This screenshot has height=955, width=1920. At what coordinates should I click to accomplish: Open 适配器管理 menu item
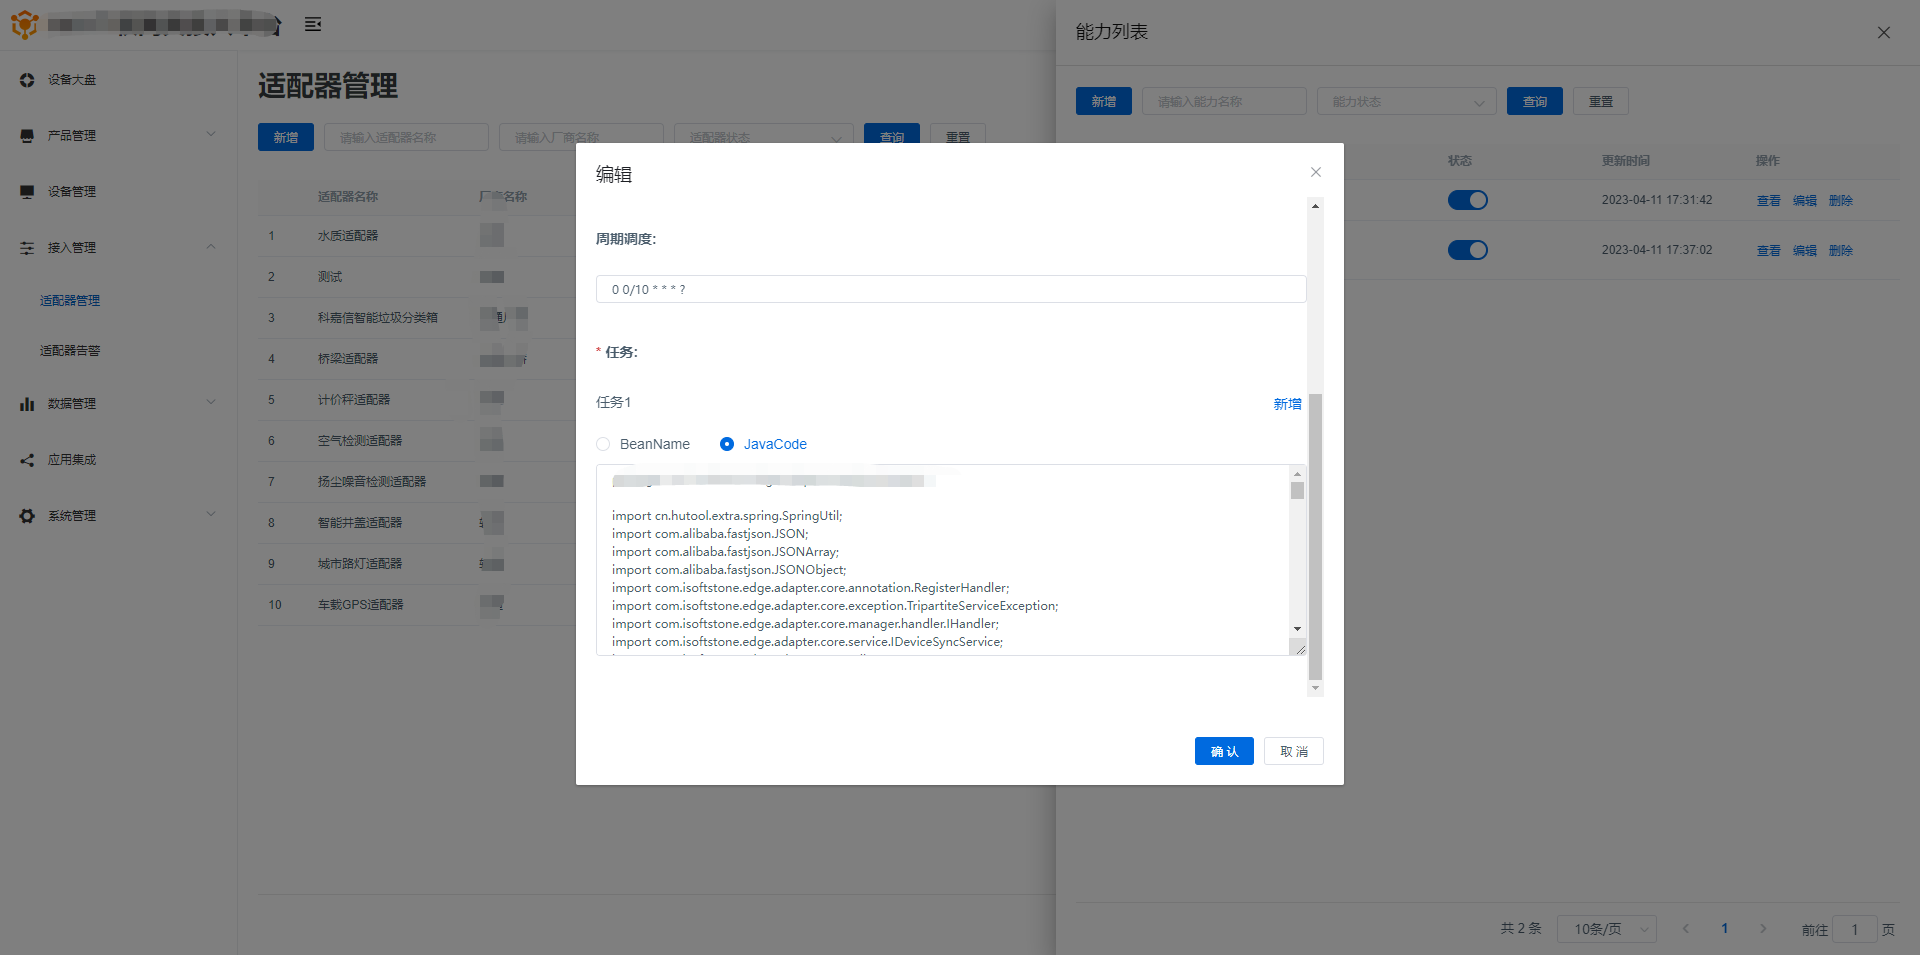70,301
